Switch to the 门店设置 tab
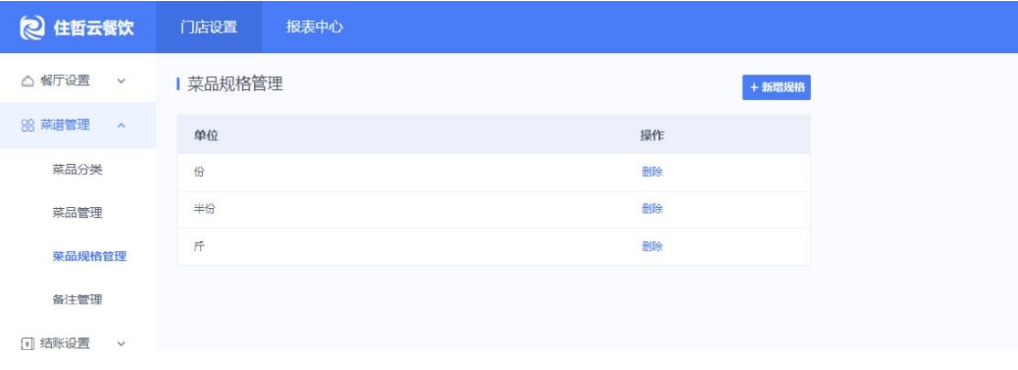The height and width of the screenshot is (370, 1018). click(x=208, y=27)
